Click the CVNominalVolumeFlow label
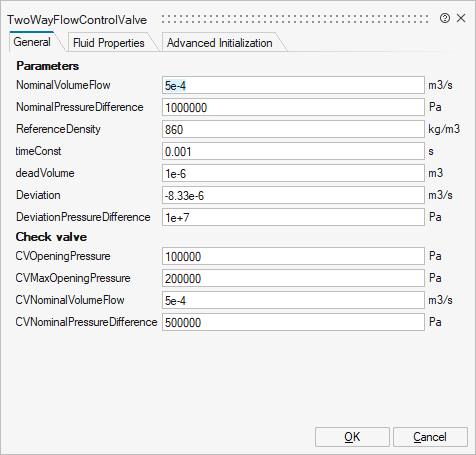Viewport: 476px width, 455px height. pyautogui.click(x=70, y=300)
